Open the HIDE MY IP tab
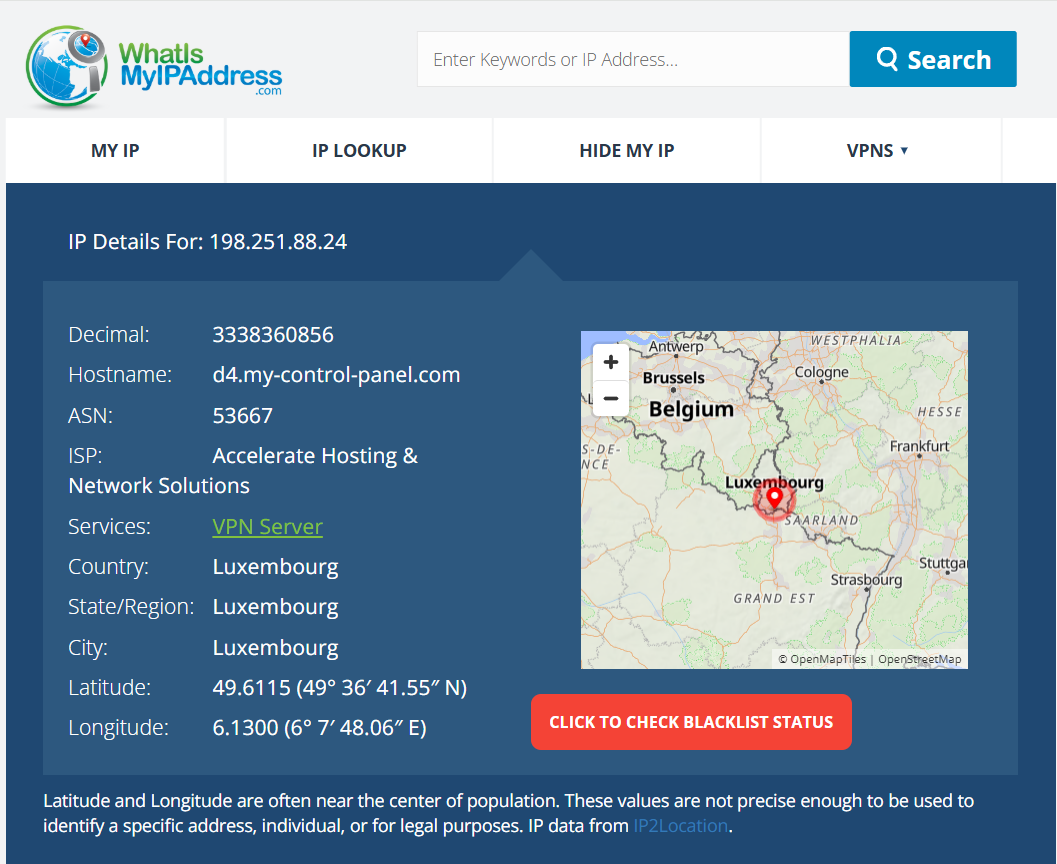Image resolution: width=1057 pixels, height=864 pixels. [x=627, y=150]
